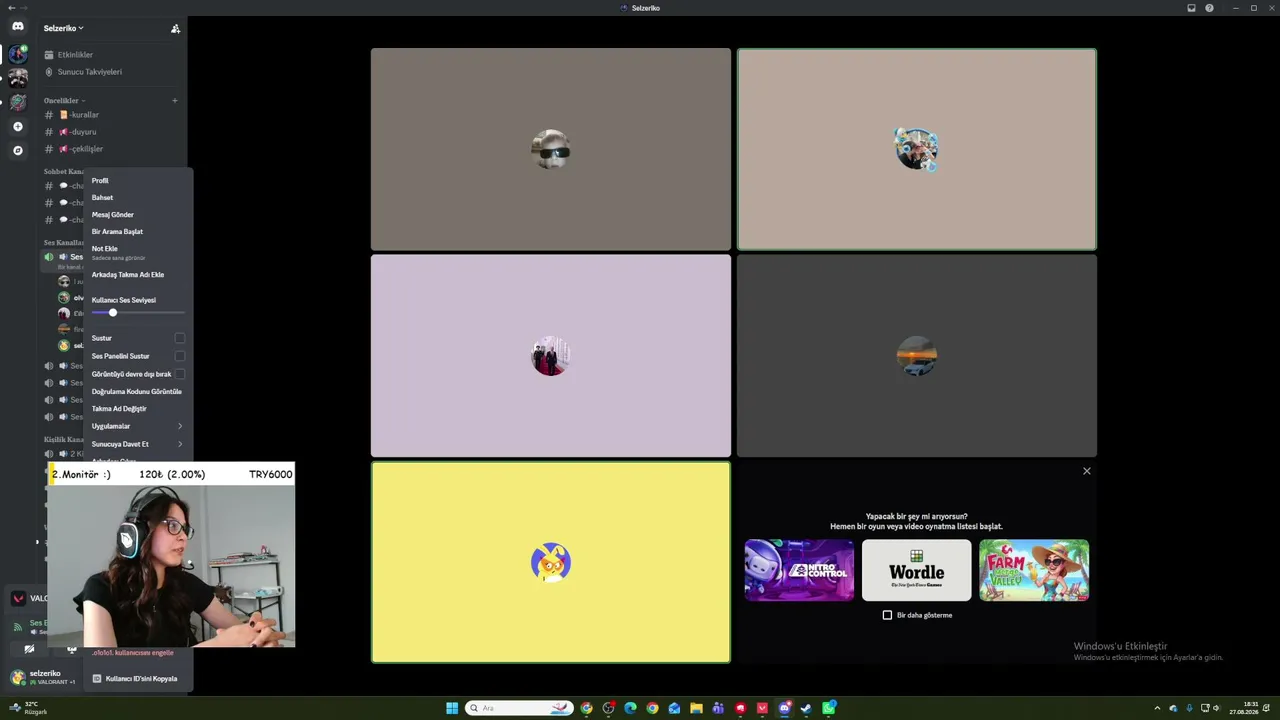This screenshot has width=1280, height=720.
Task: Open the voice connection signal icon
Action: click(x=17, y=628)
